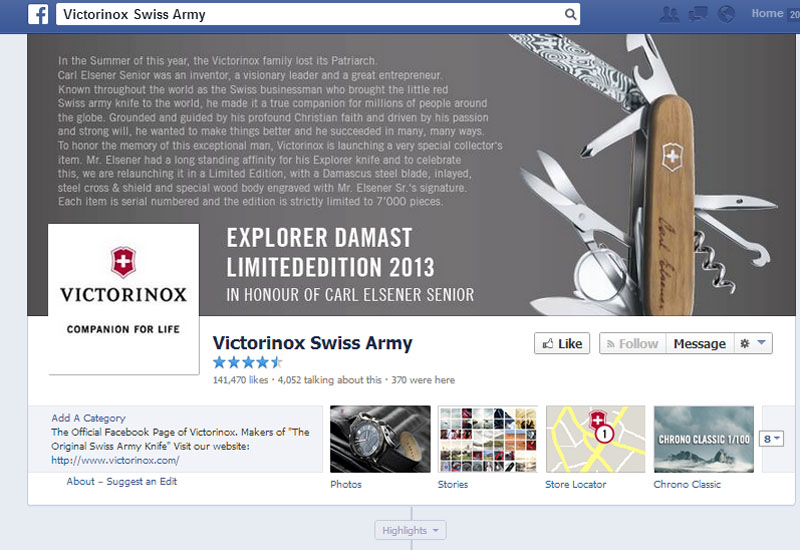Open the notifications globe icon
Viewport: 800px width, 550px height.
coord(726,14)
